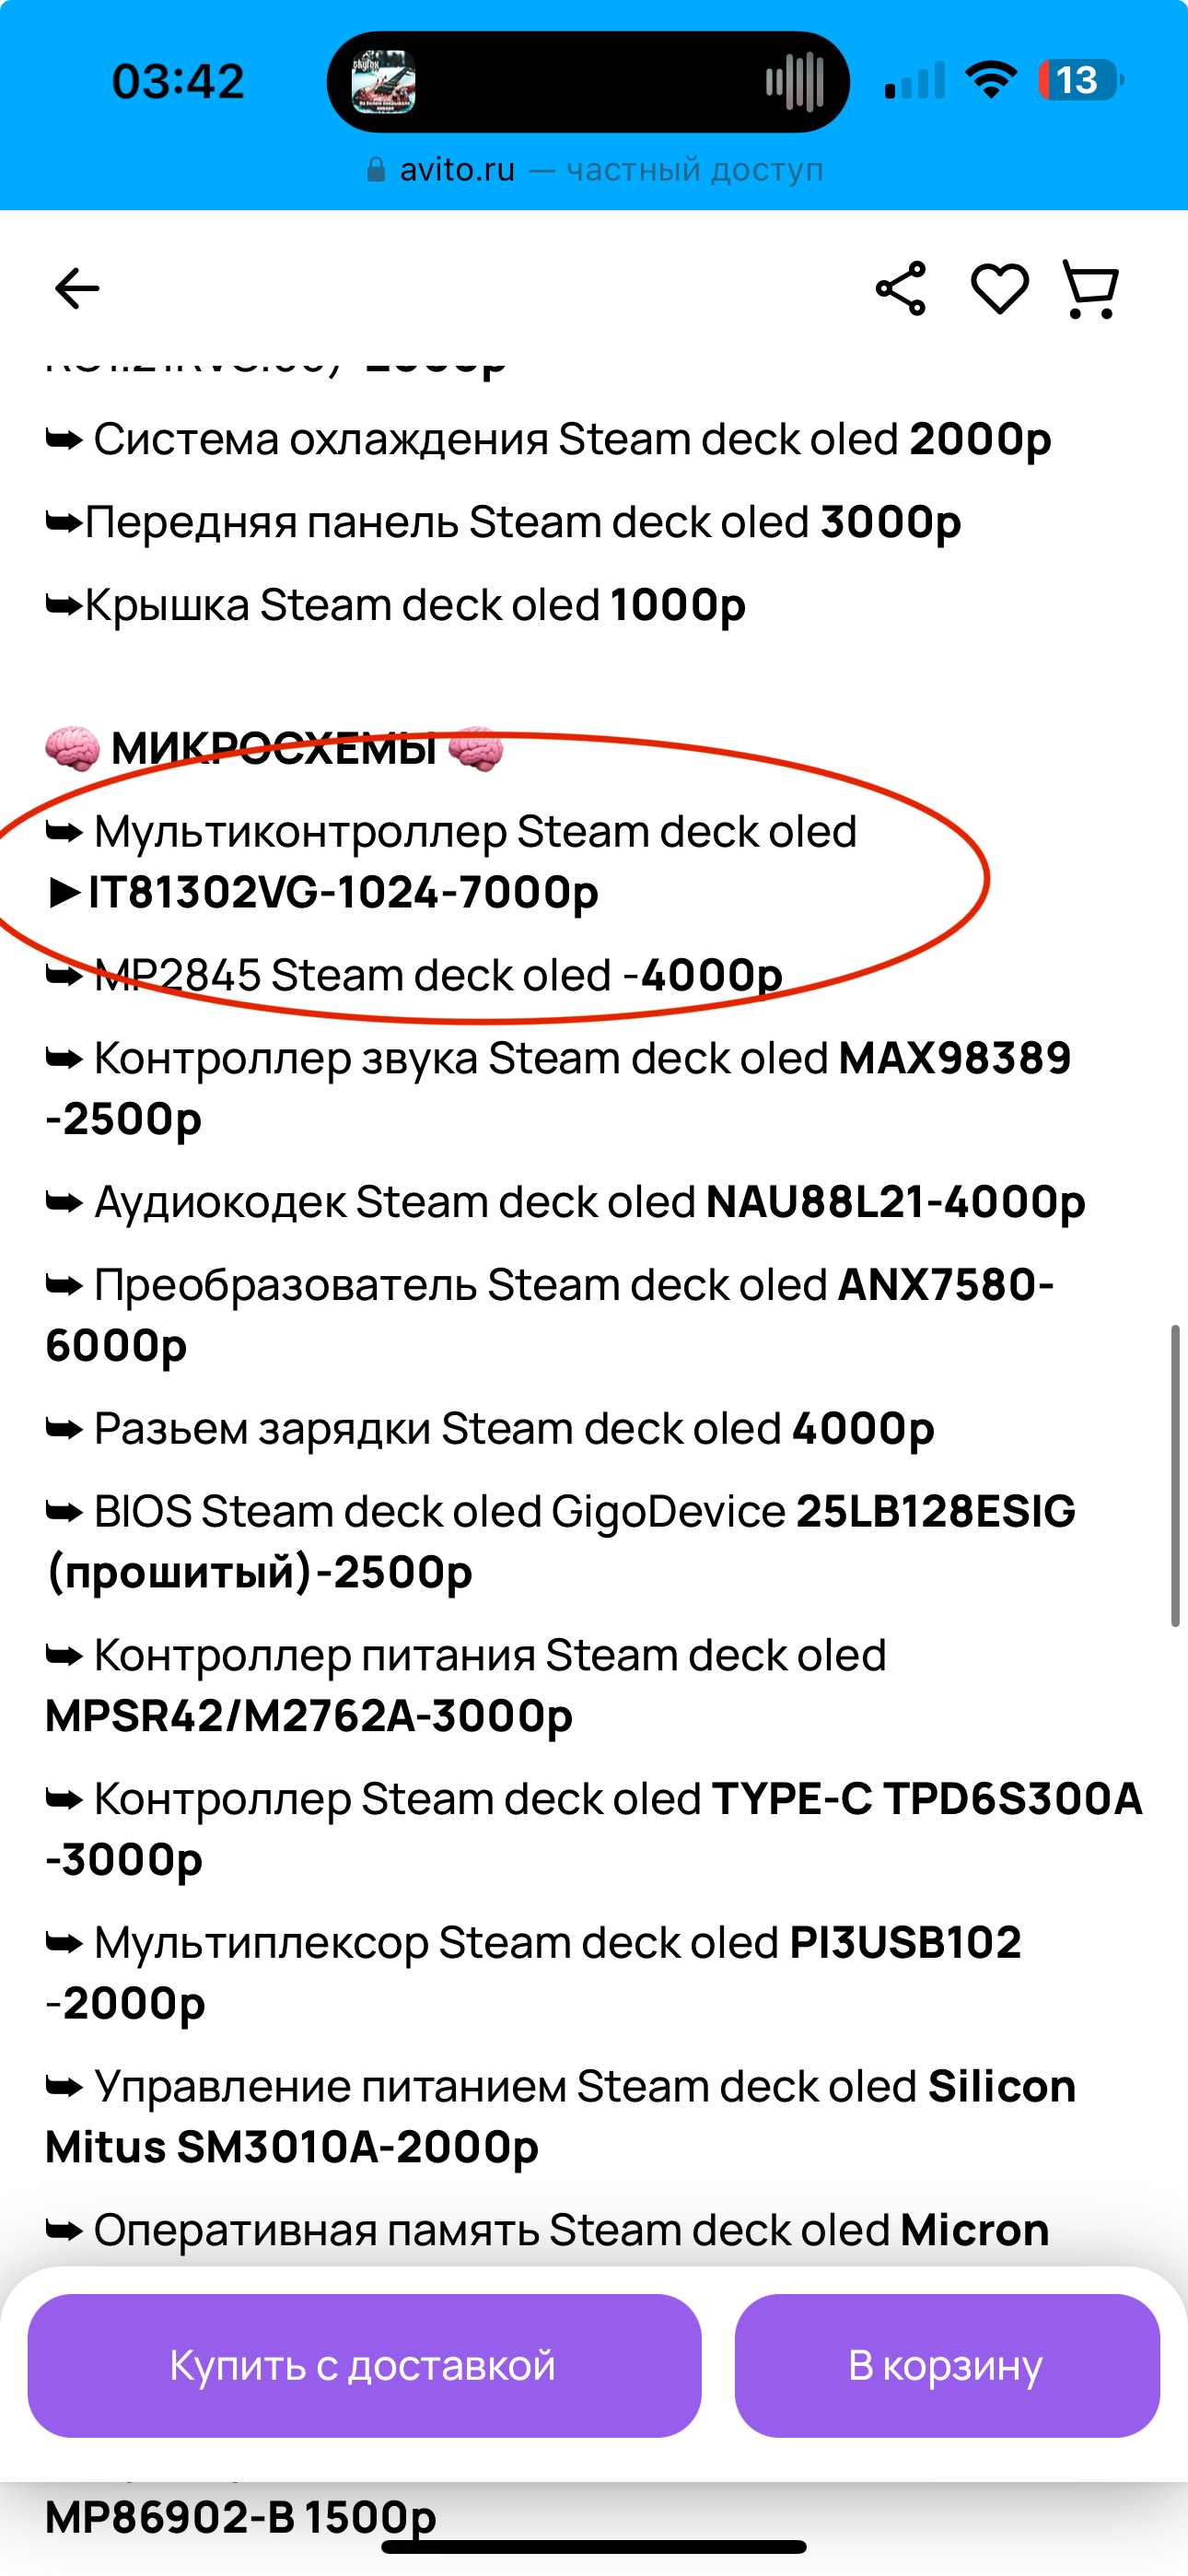Screen dimensions: 1188x2576
Task: Tap the share icon
Action: [x=901, y=289]
